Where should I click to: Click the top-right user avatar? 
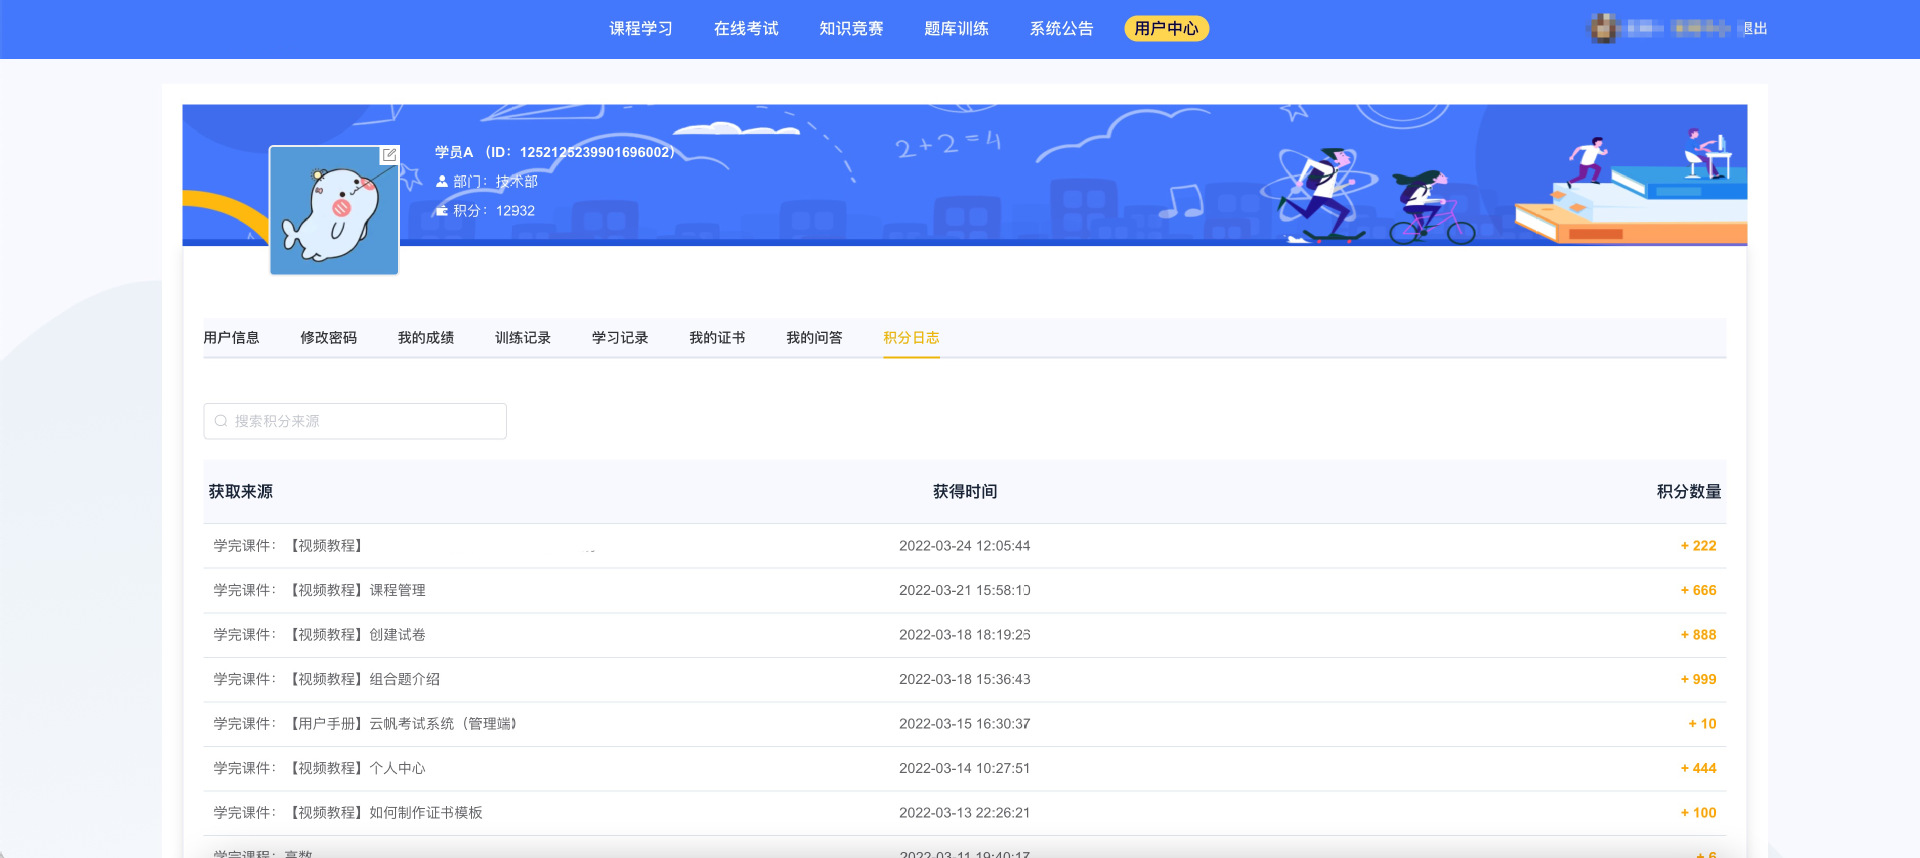[1604, 29]
